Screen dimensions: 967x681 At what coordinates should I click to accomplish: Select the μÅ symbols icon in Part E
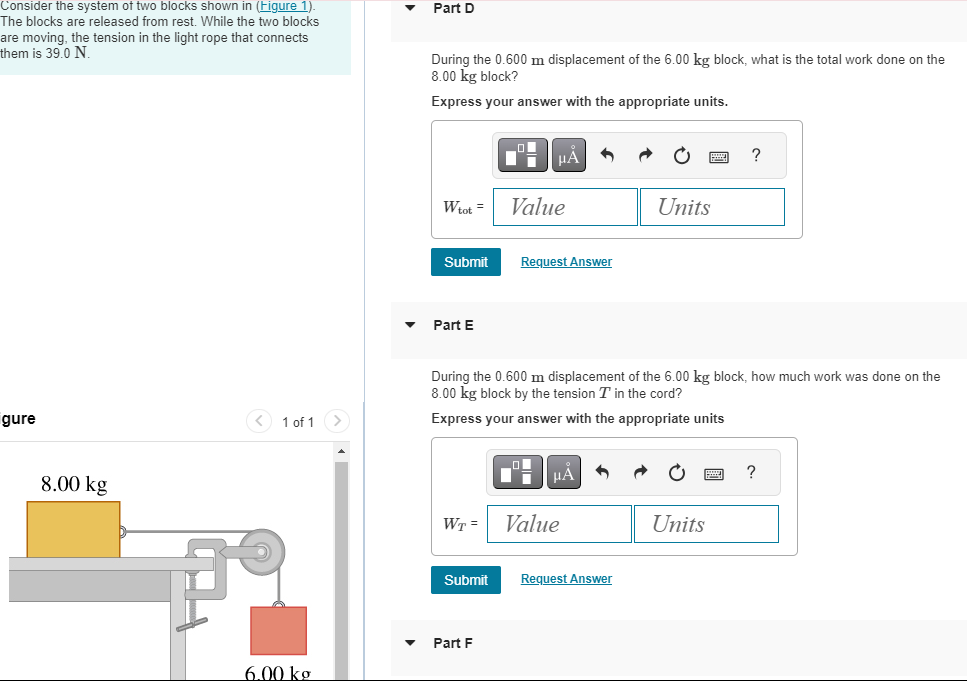[563, 472]
